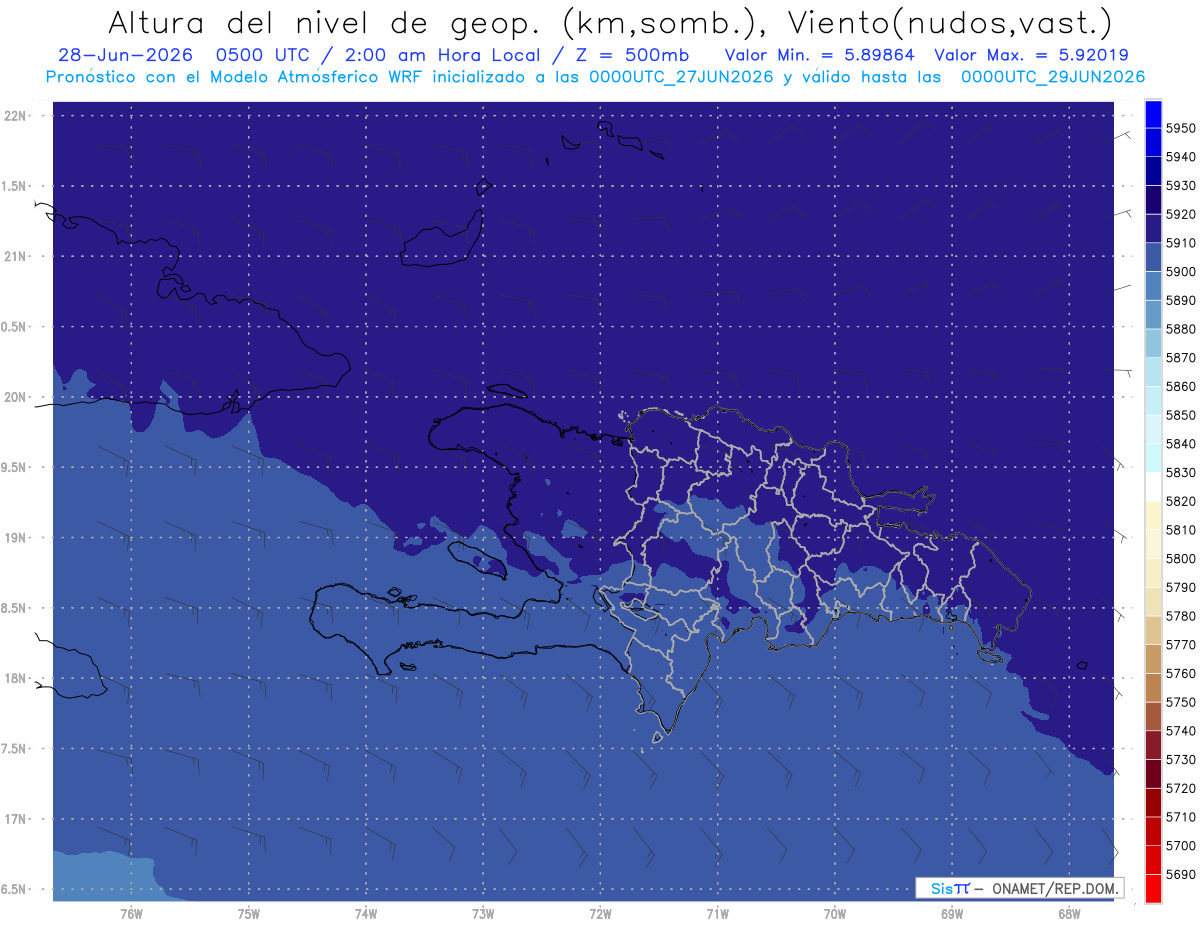Click the legend swatch between 5760 and 5770
1200x927 pixels.
[x=1152, y=659]
